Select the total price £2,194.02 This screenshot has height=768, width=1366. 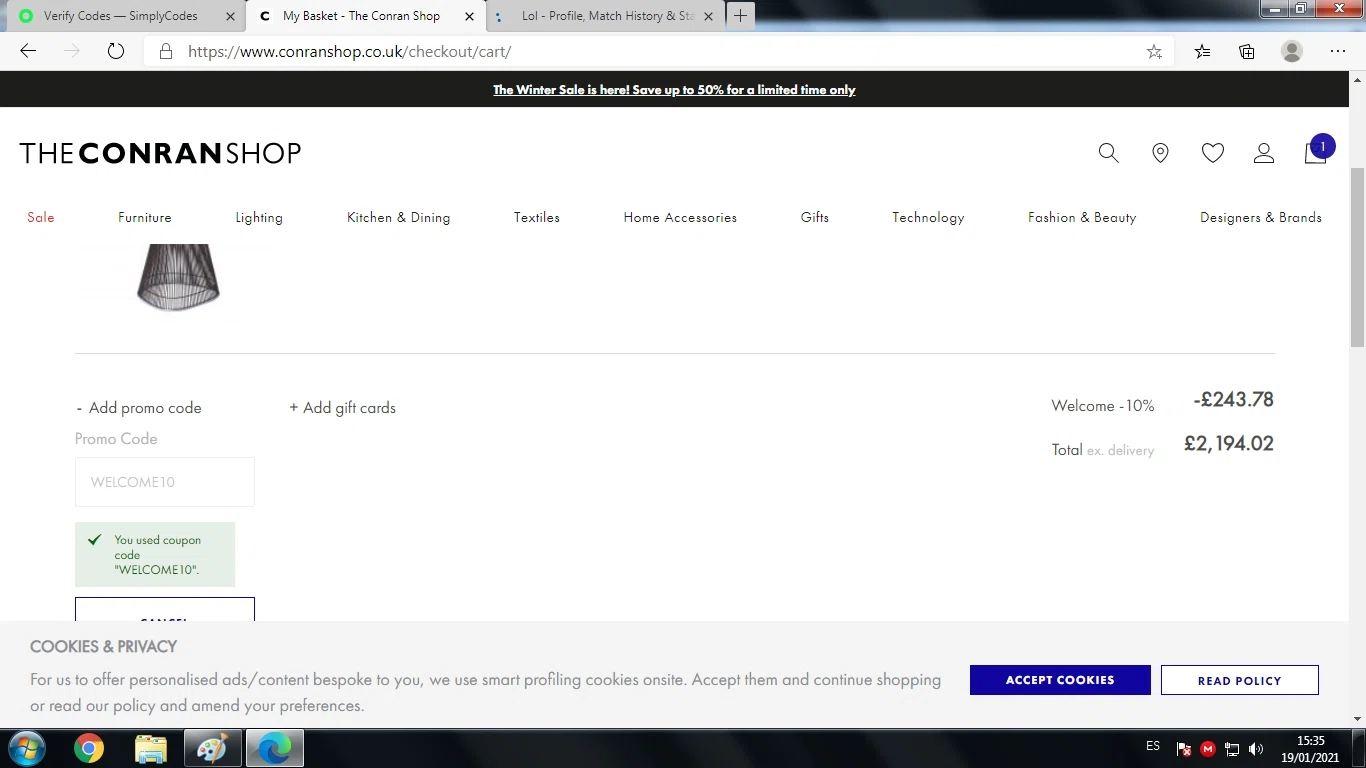pyautogui.click(x=1229, y=444)
